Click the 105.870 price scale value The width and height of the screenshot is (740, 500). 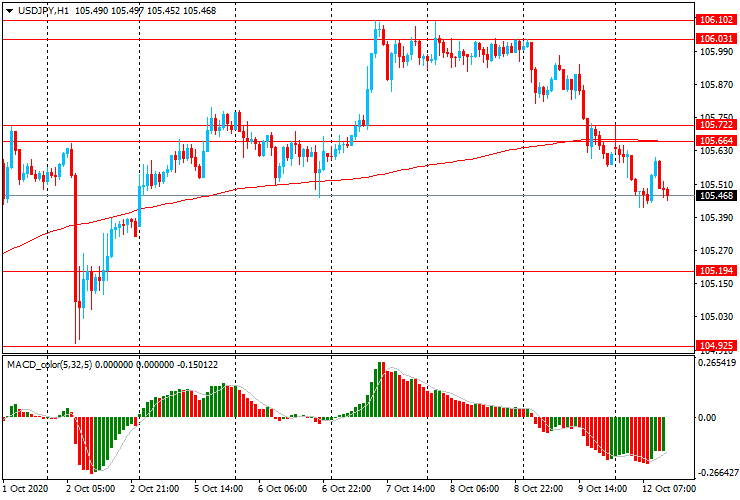[x=716, y=85]
